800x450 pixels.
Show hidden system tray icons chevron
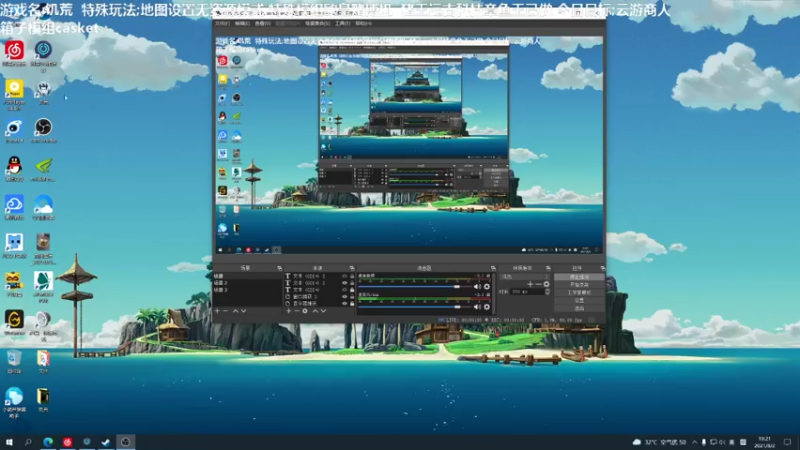tap(694, 442)
